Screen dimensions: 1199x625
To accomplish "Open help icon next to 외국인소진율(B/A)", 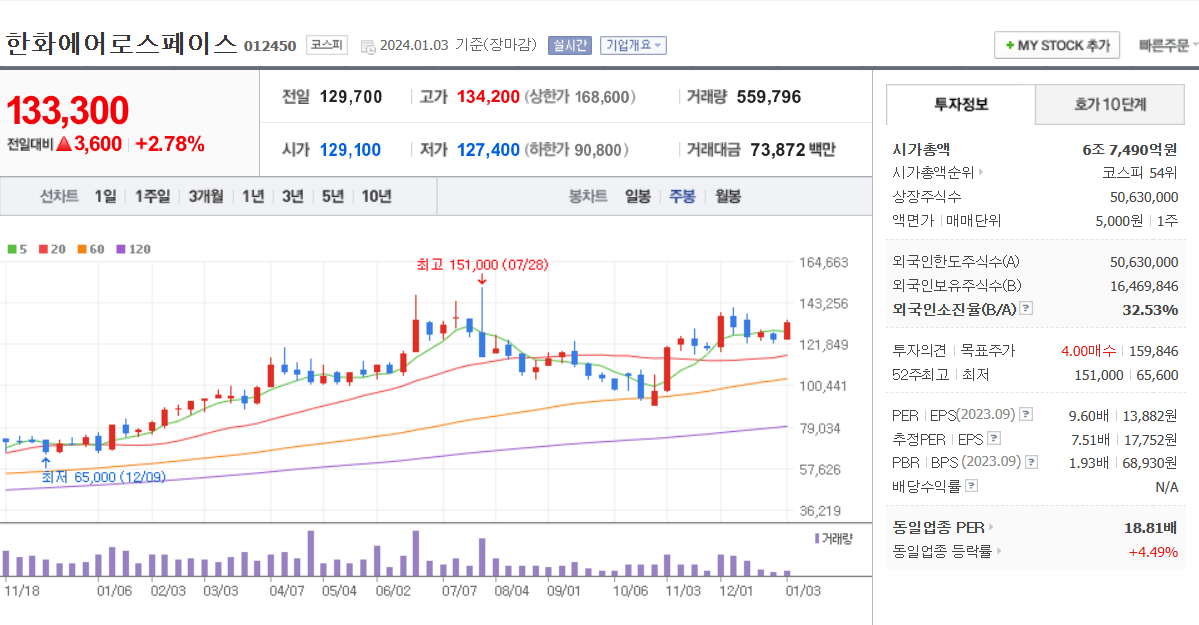I will coord(1026,308).
